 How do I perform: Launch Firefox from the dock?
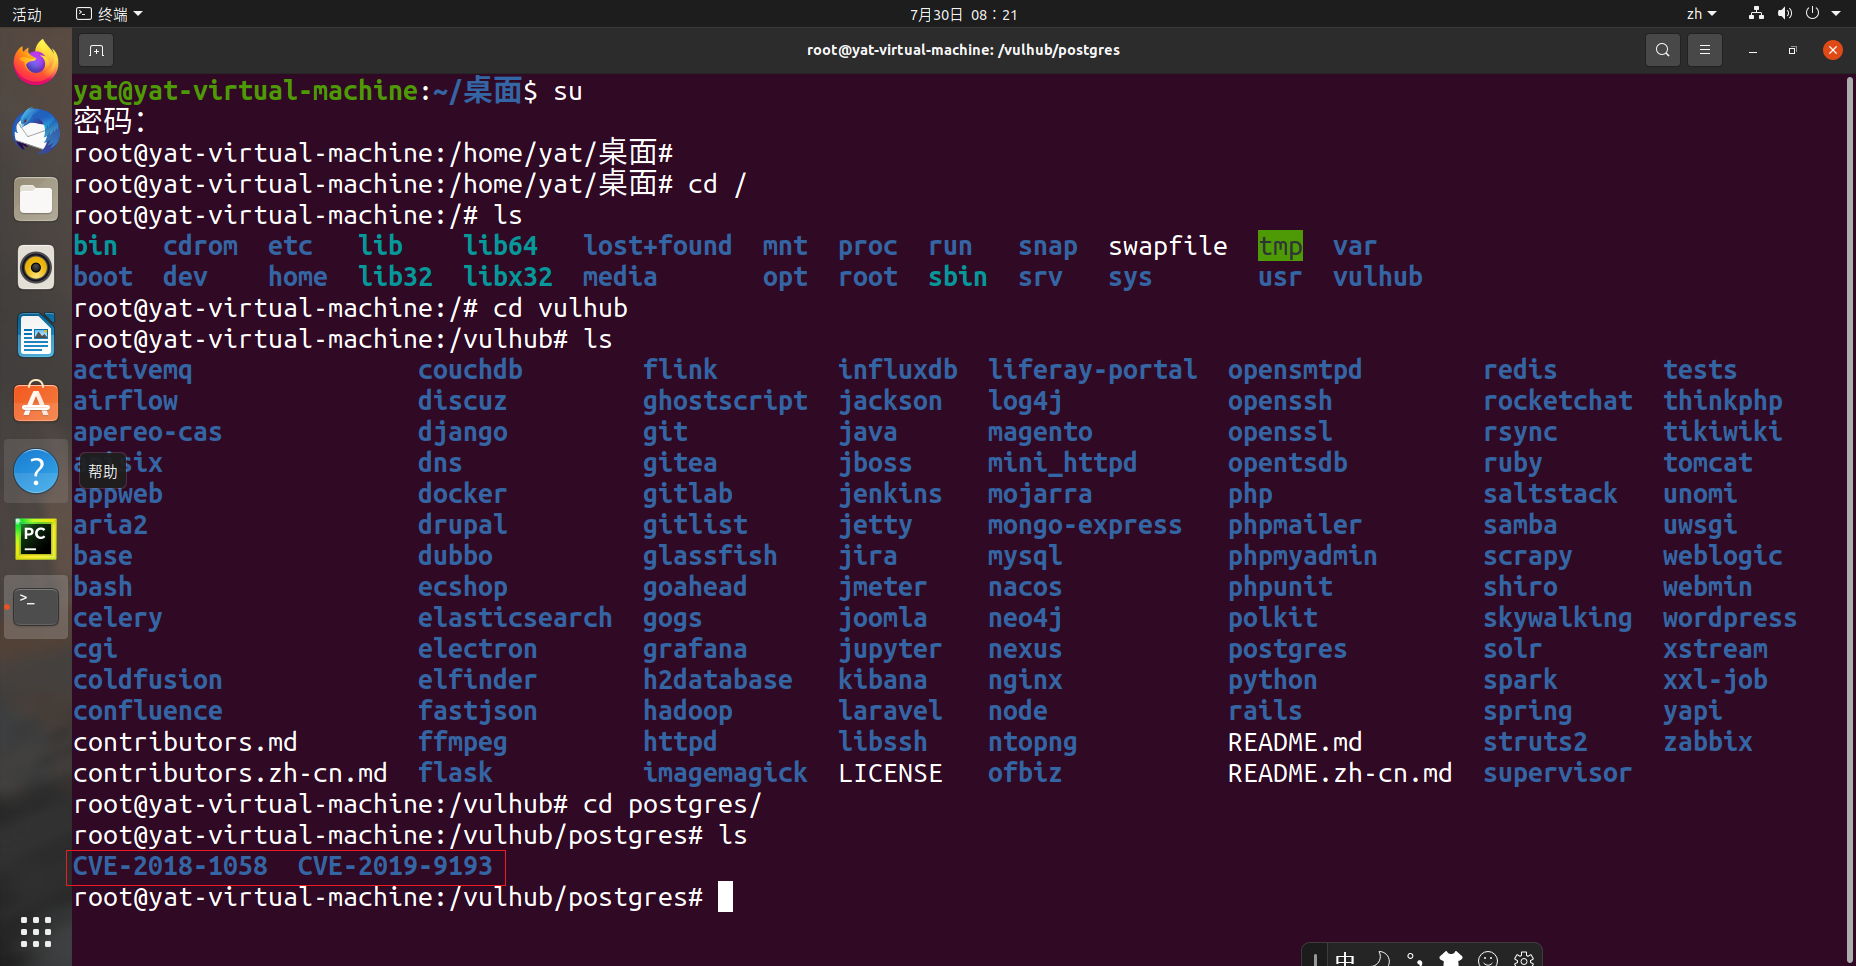(x=36, y=62)
